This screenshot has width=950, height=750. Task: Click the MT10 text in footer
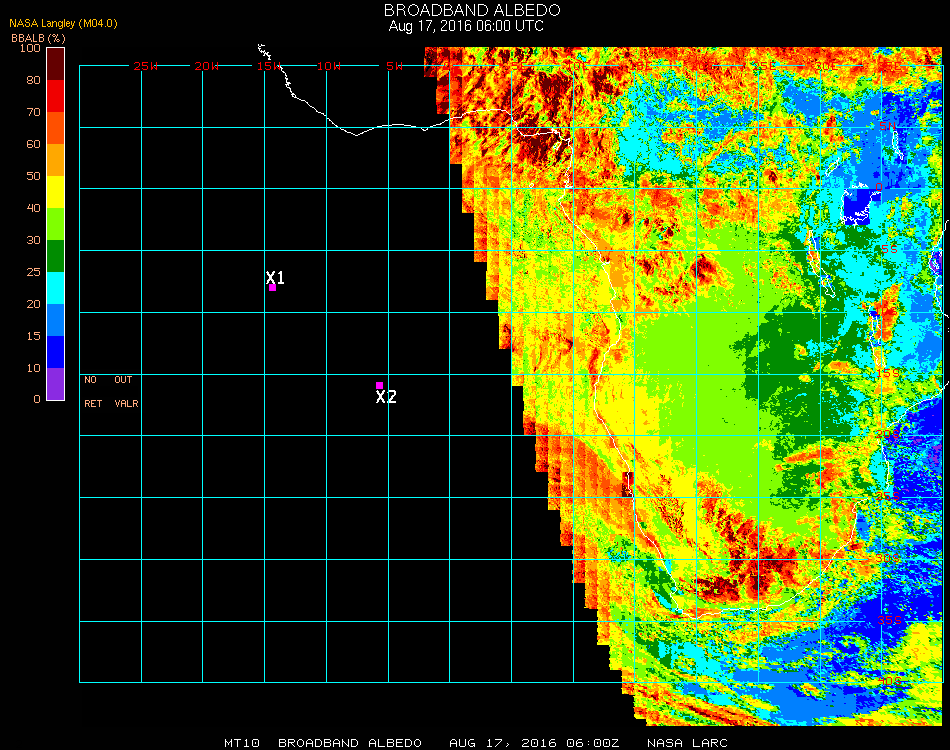(244, 743)
